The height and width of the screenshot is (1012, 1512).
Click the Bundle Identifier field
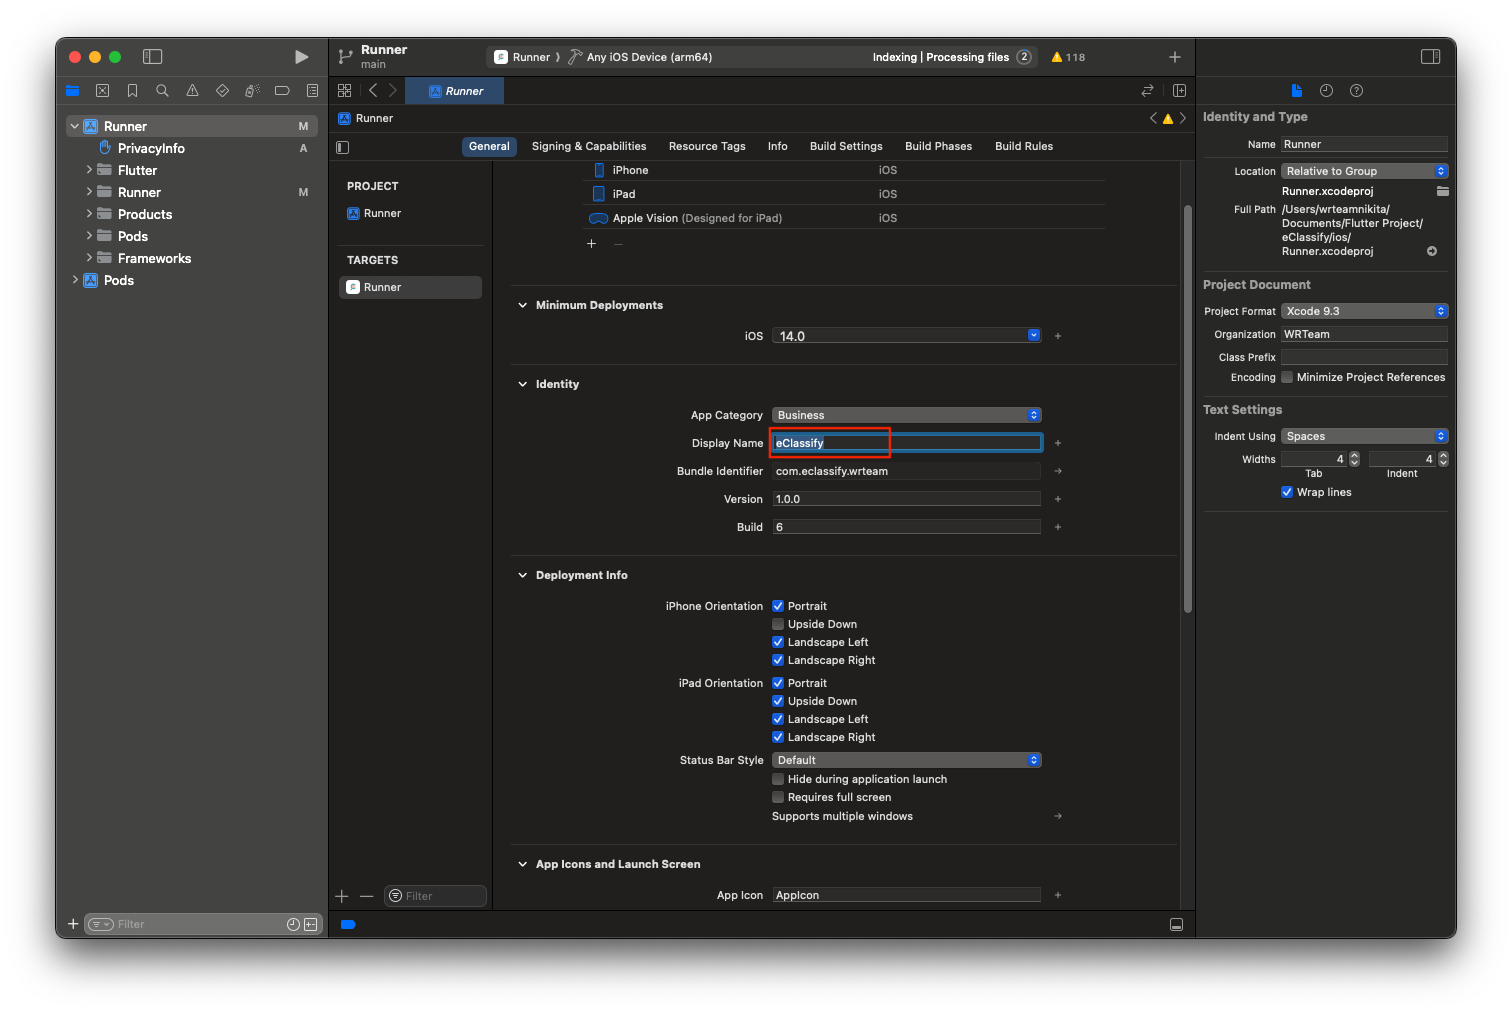(x=905, y=471)
